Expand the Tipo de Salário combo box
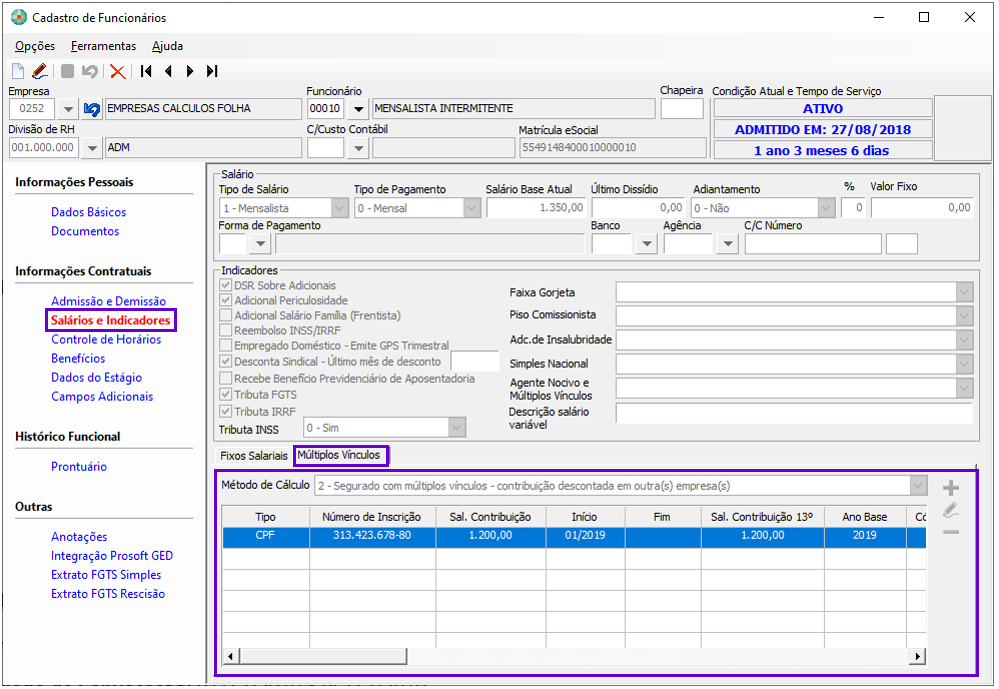This screenshot has width=999, height=689. pos(340,208)
